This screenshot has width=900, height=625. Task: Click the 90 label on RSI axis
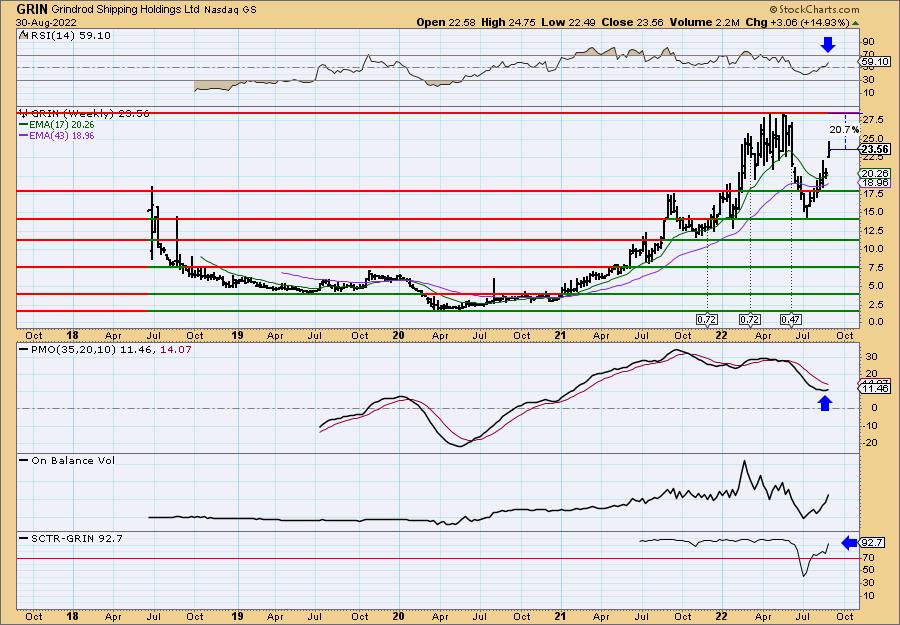(868, 42)
